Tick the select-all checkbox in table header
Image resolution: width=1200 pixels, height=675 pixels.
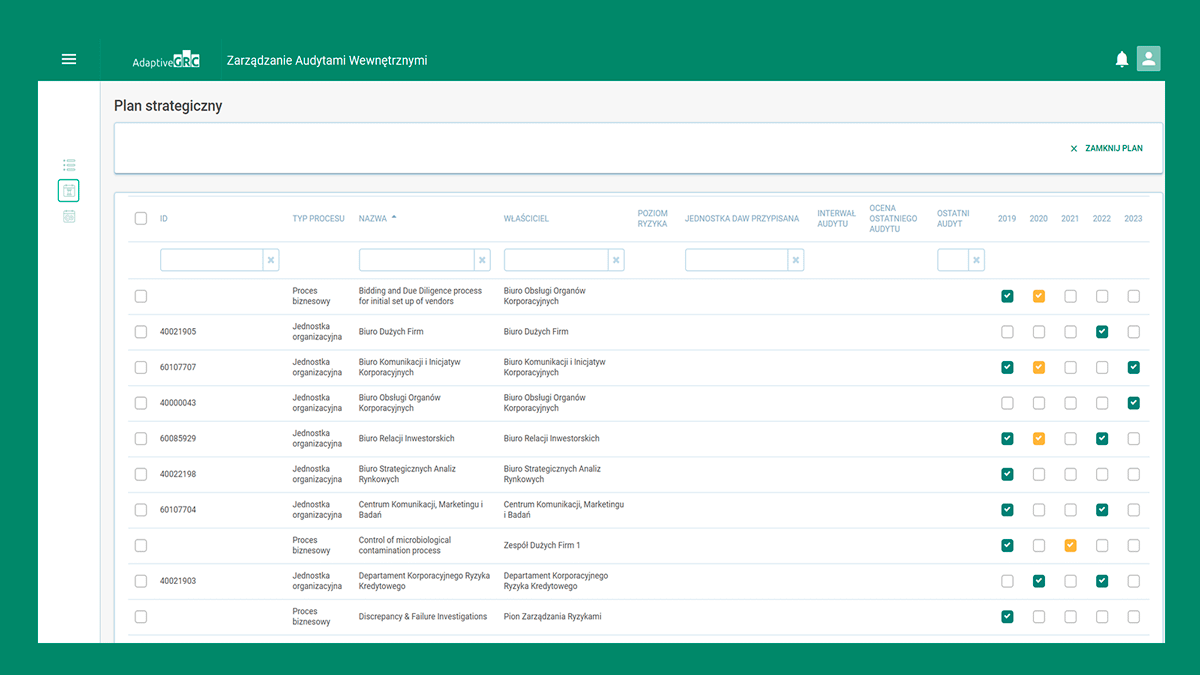point(141,218)
